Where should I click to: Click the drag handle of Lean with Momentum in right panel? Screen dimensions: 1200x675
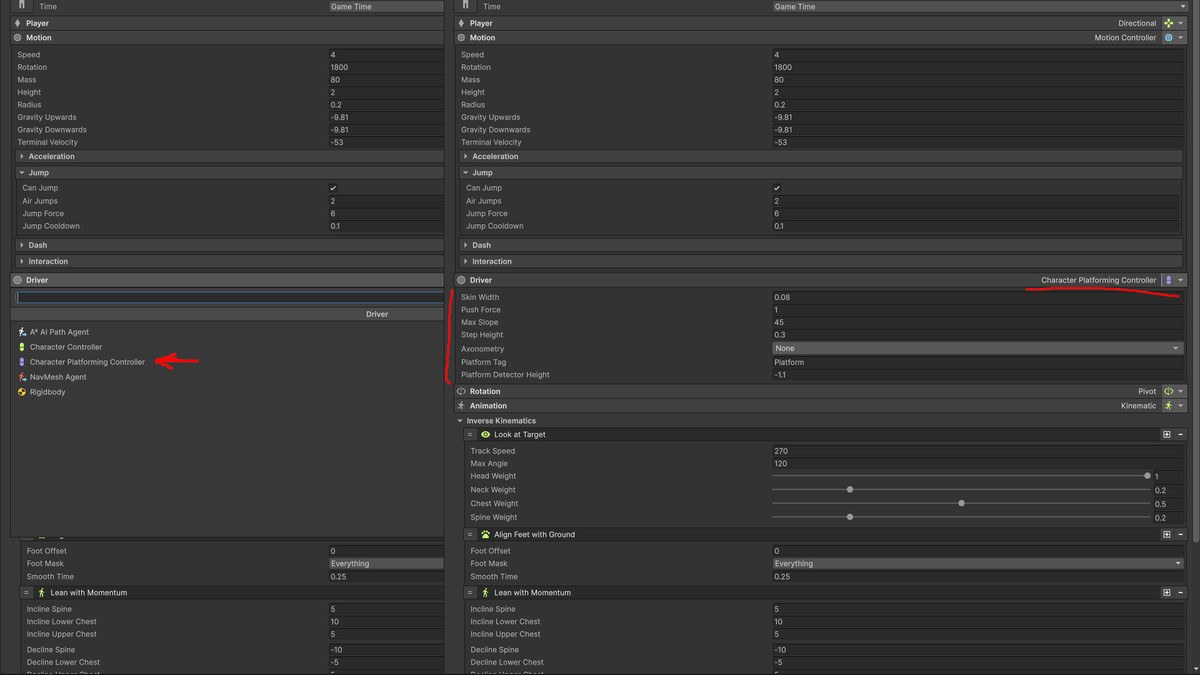pyautogui.click(x=470, y=593)
